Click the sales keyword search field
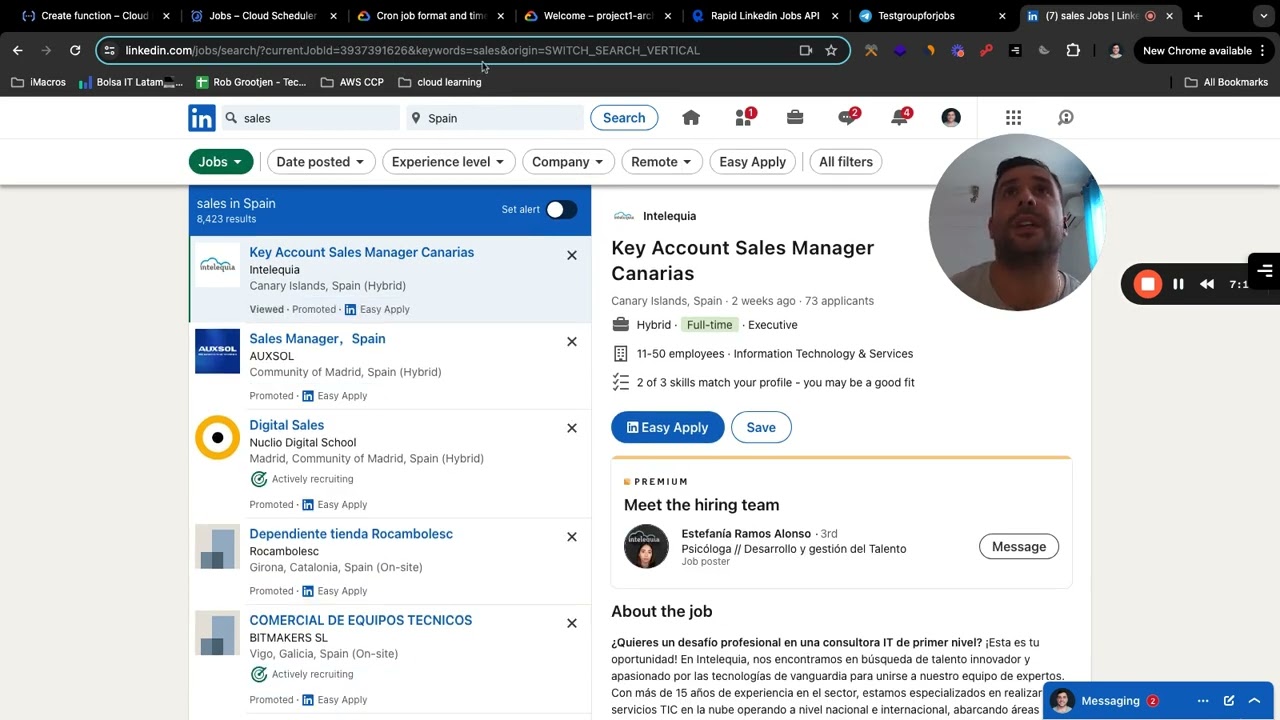The height and width of the screenshot is (720, 1280). [x=309, y=118]
